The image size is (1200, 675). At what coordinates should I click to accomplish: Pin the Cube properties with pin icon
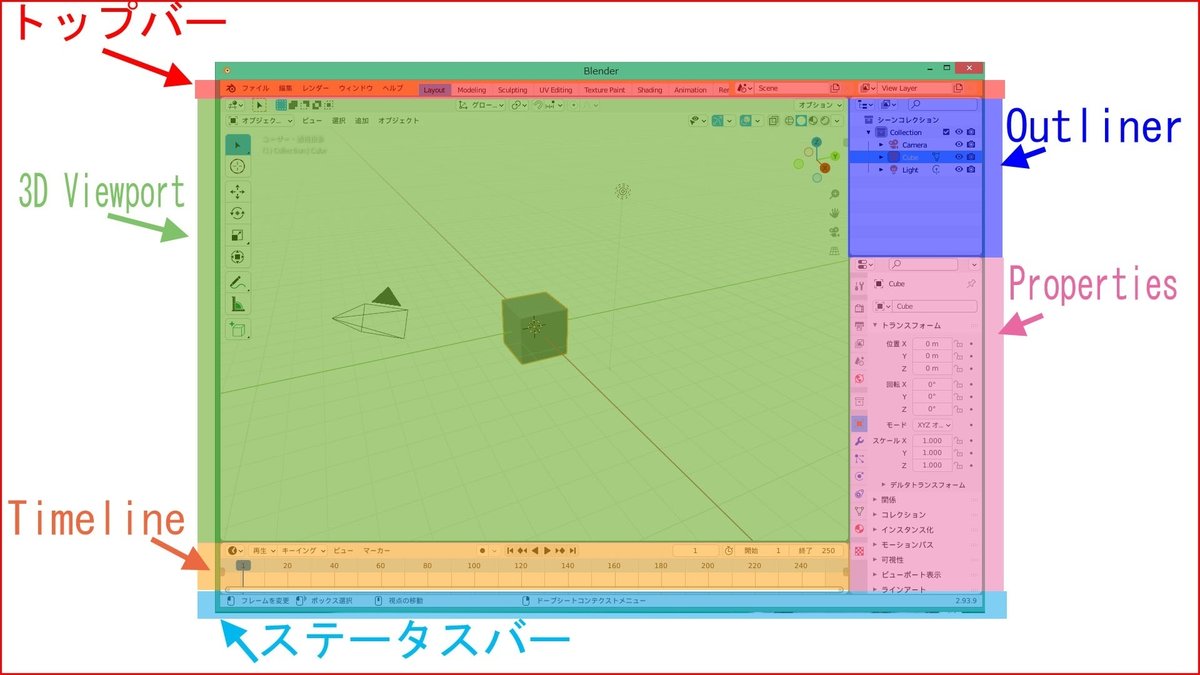[x=971, y=284]
